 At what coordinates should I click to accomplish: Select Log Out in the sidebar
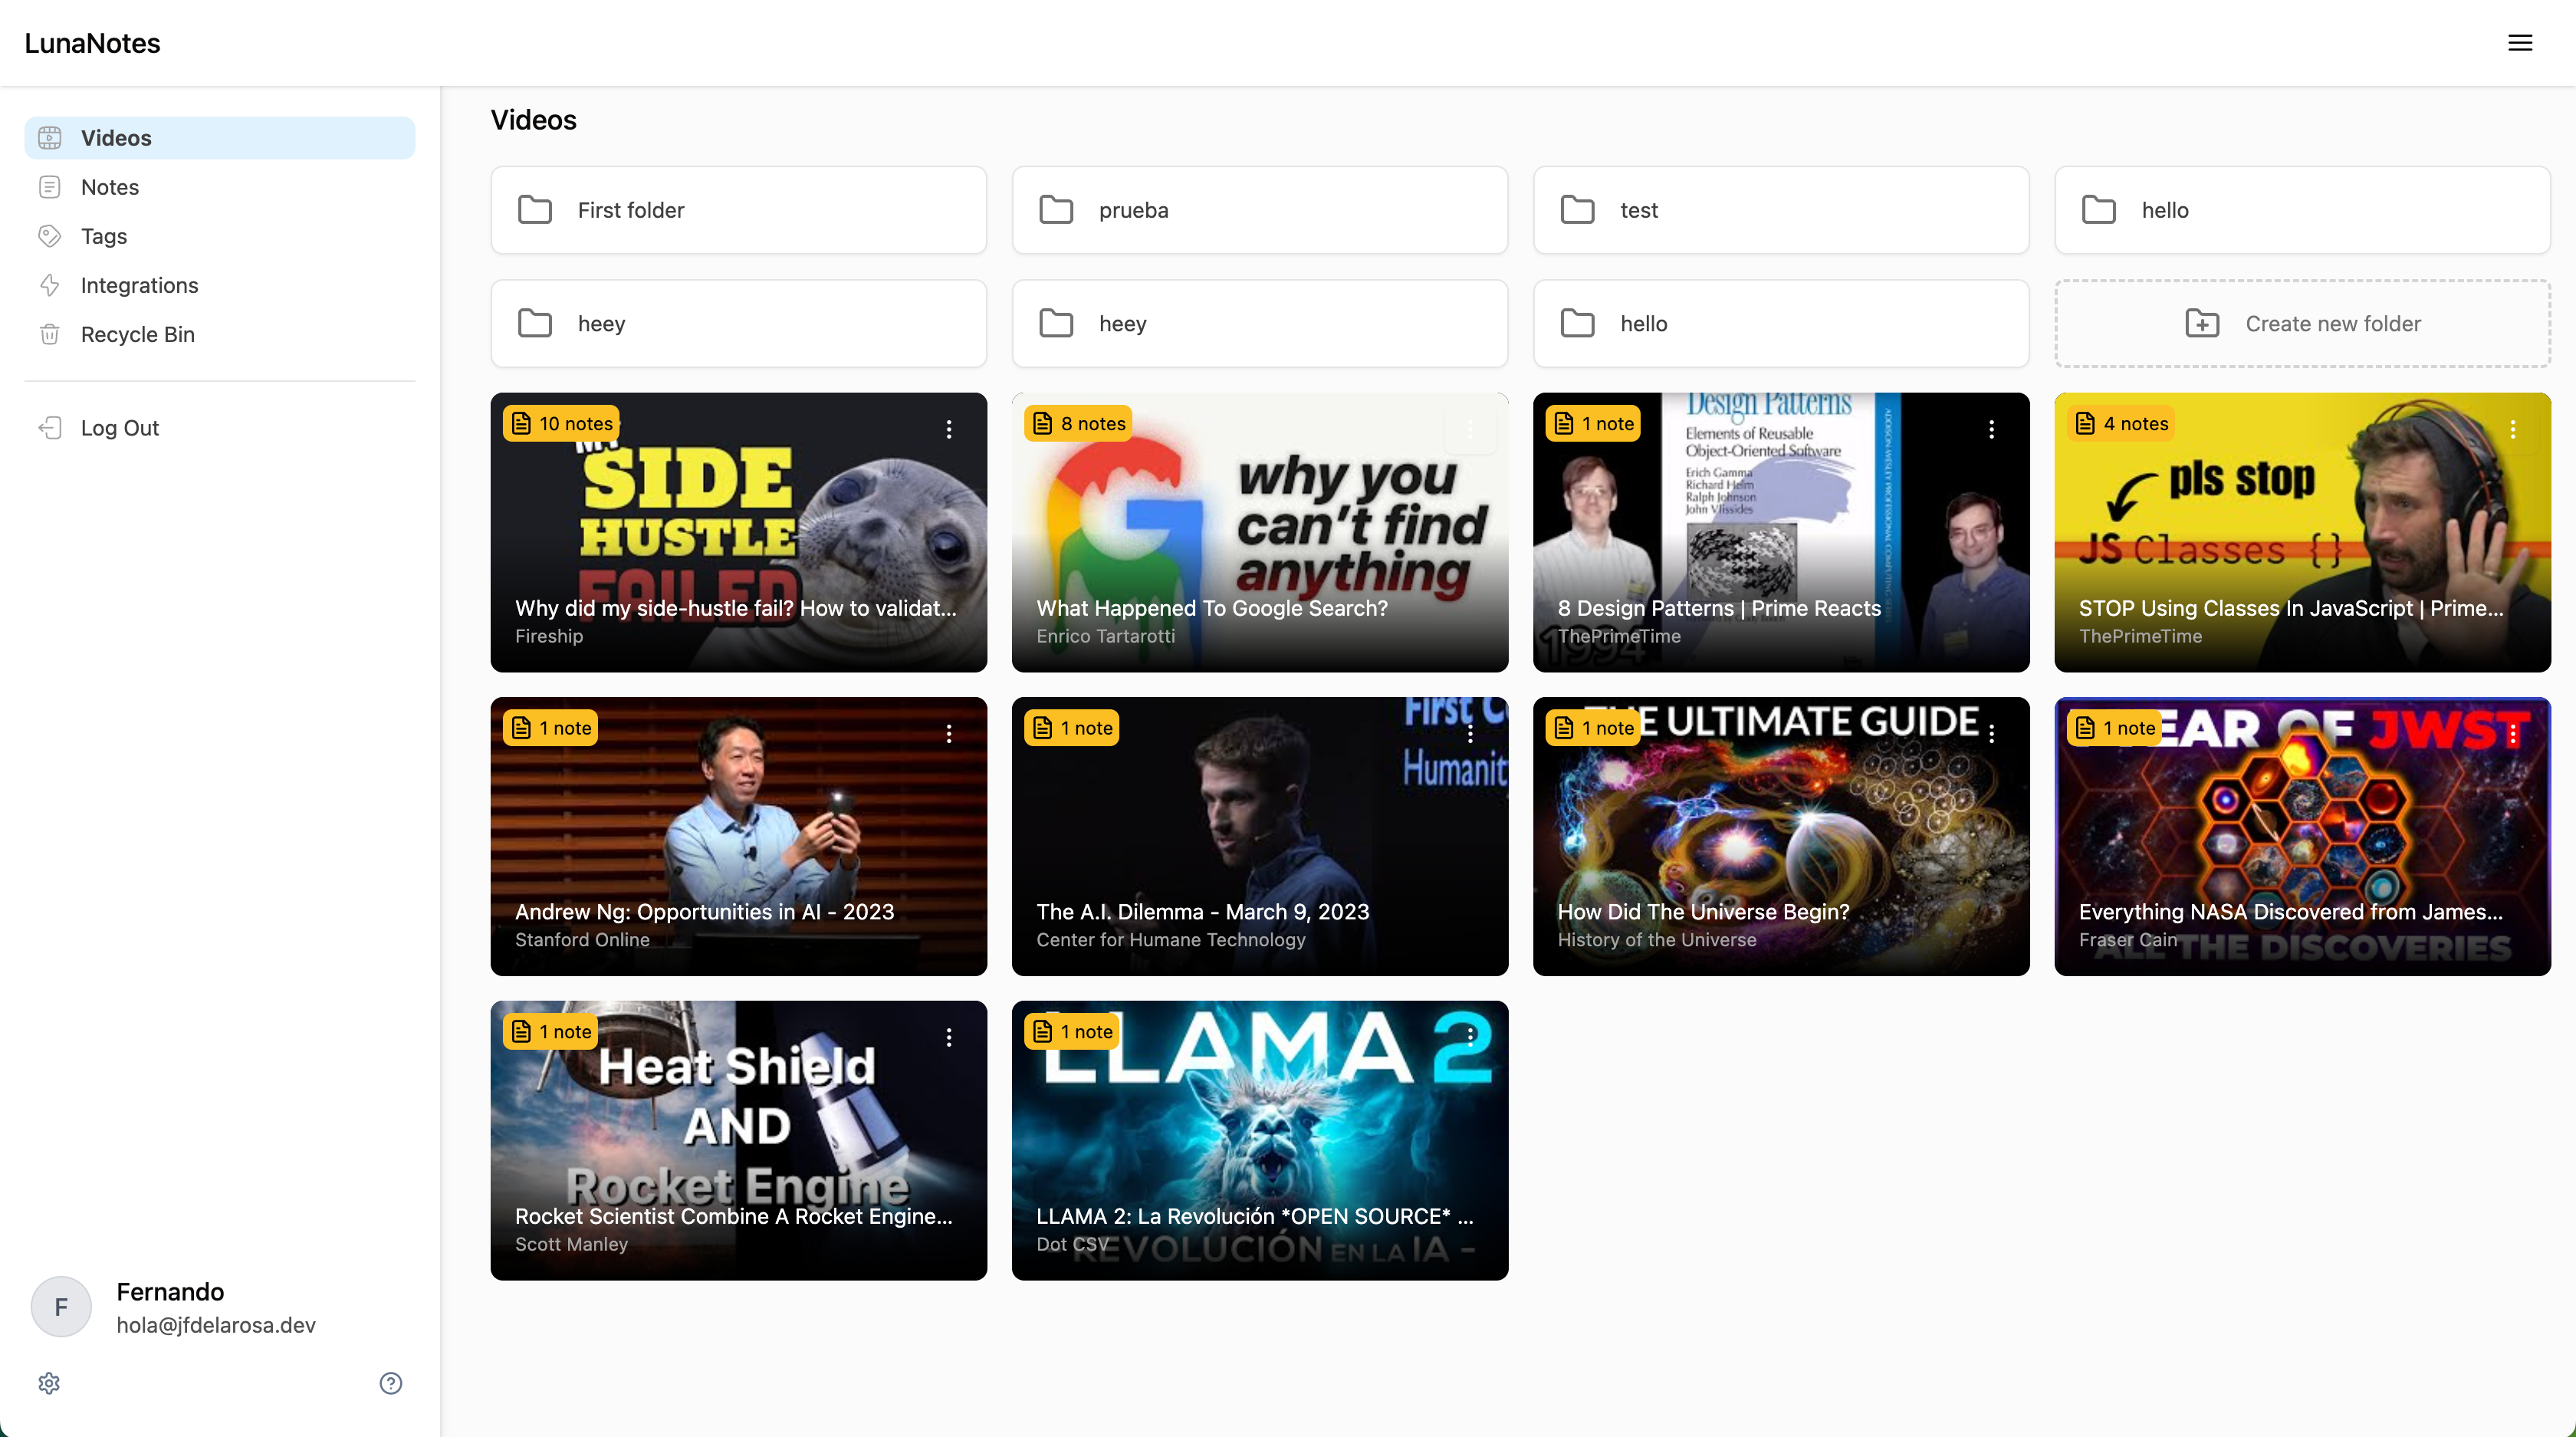click(220, 428)
